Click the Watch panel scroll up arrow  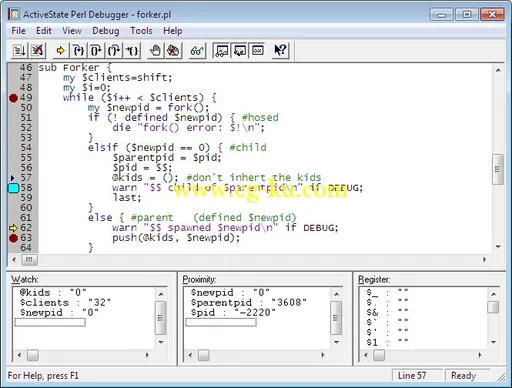(x=161, y=294)
